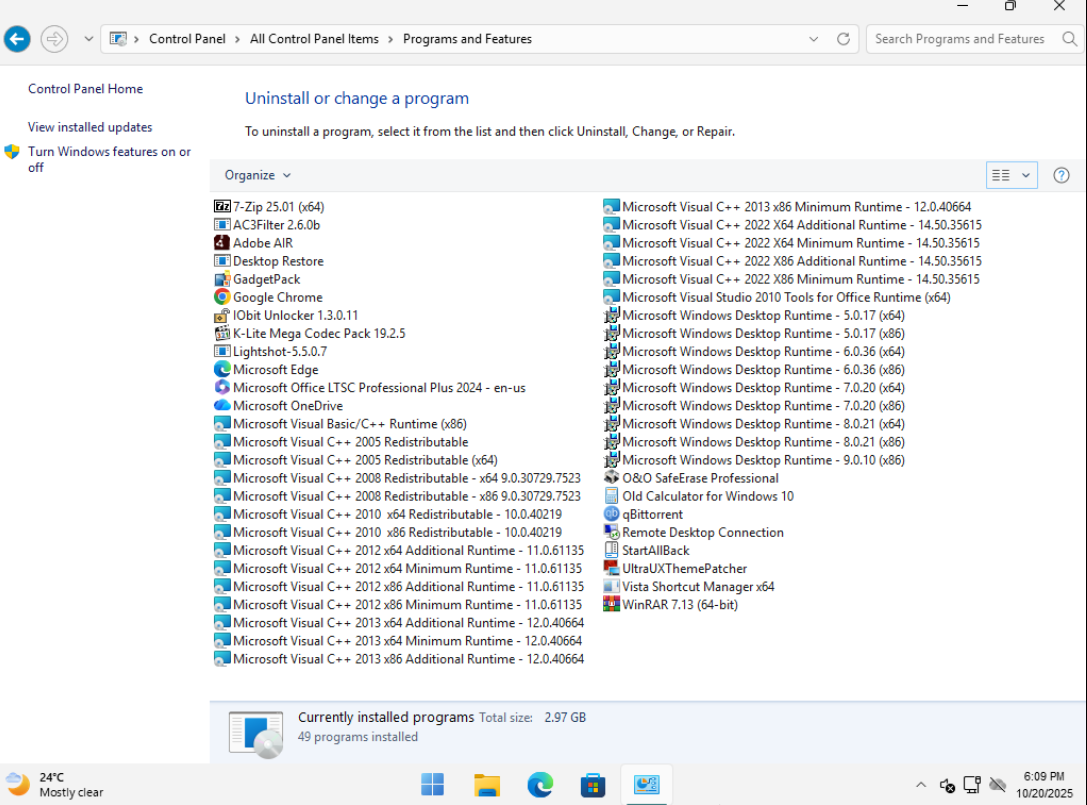Navigate to All Control Panel Items breadcrumb
Image resolution: width=1087 pixels, height=805 pixels.
314,39
